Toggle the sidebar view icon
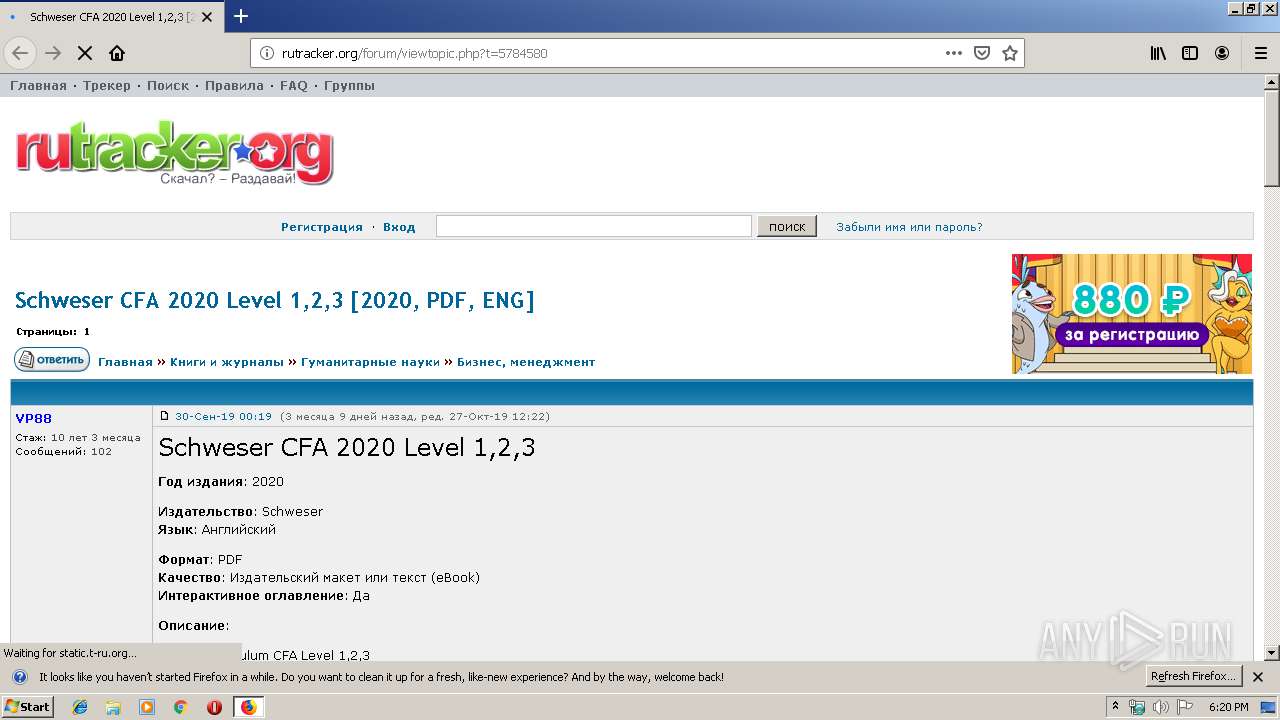 point(1190,53)
